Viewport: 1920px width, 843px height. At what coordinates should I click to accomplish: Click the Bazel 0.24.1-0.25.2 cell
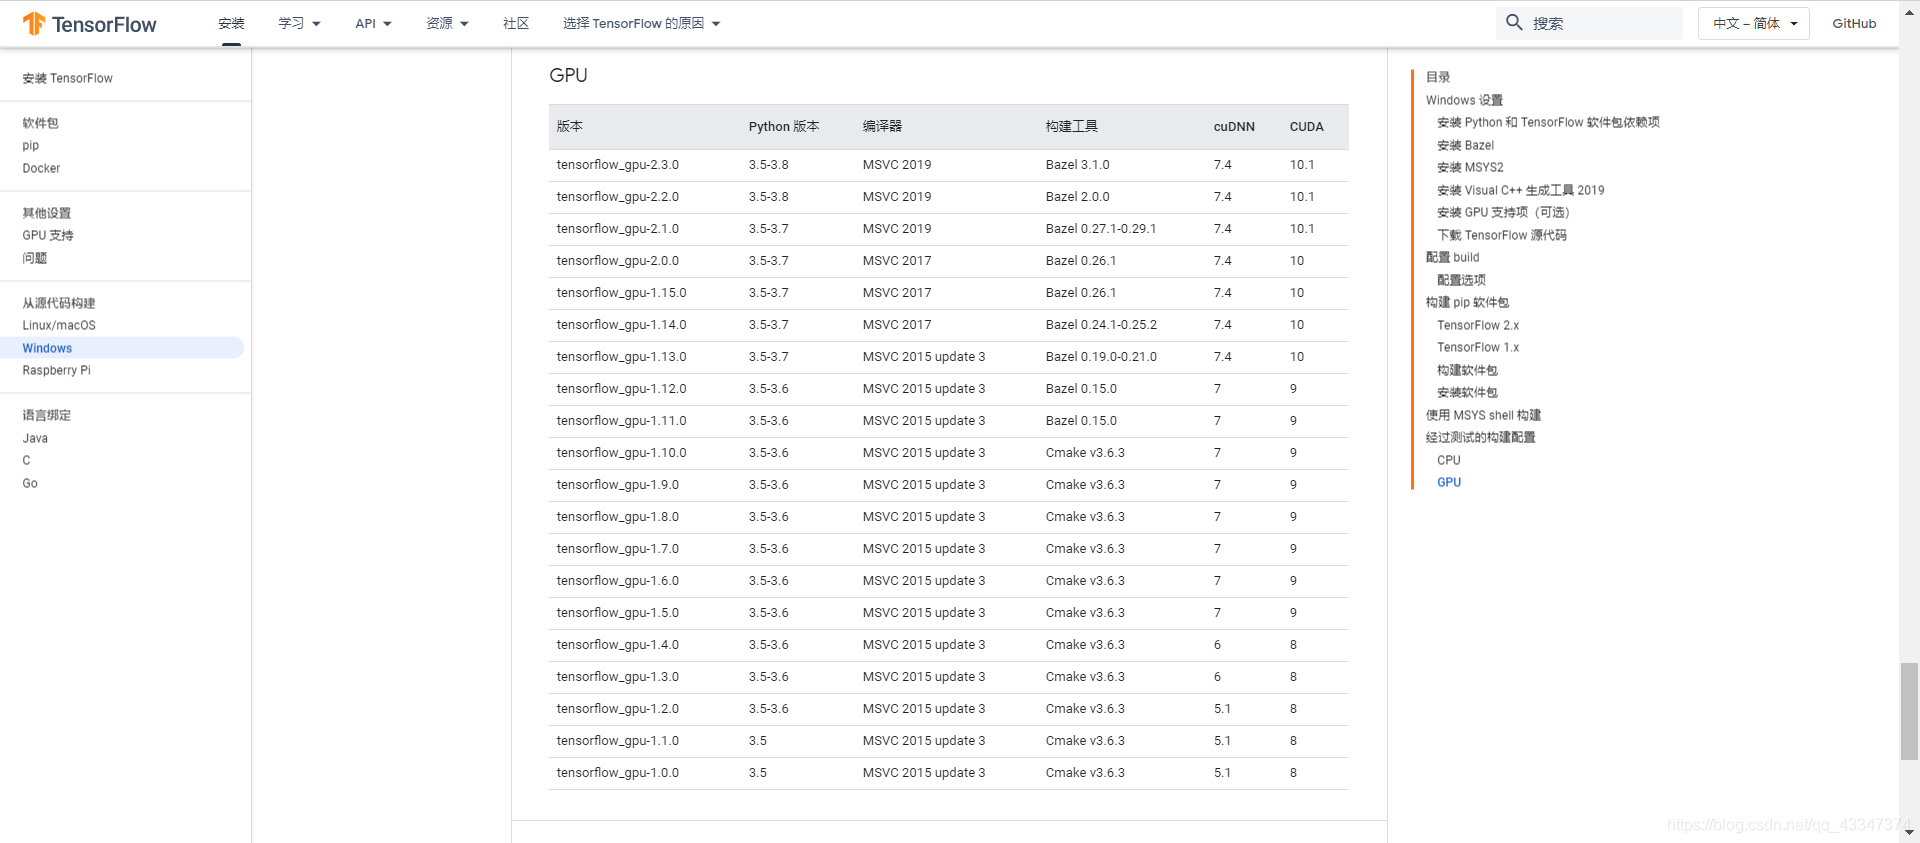[x=1101, y=325]
